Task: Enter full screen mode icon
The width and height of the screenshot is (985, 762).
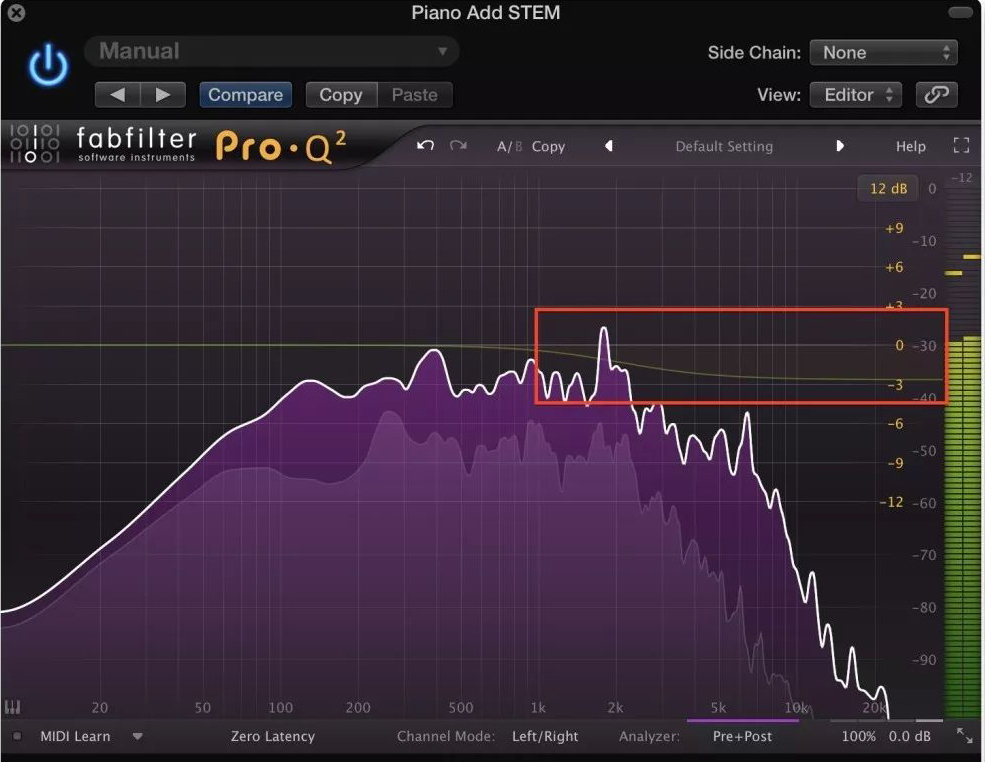Action: click(x=961, y=146)
